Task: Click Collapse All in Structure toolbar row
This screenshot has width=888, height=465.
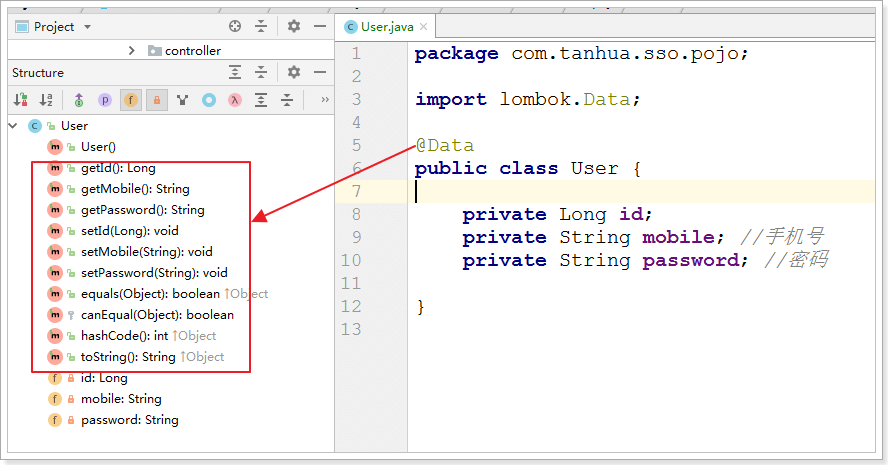Action: (287, 100)
